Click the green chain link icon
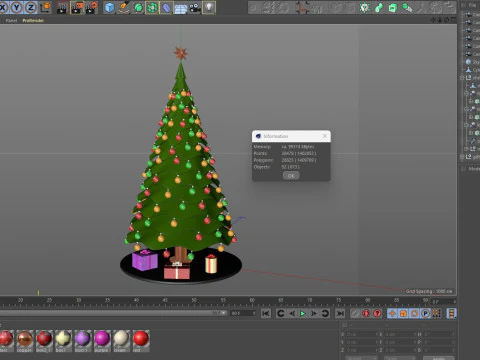 coord(379,7)
